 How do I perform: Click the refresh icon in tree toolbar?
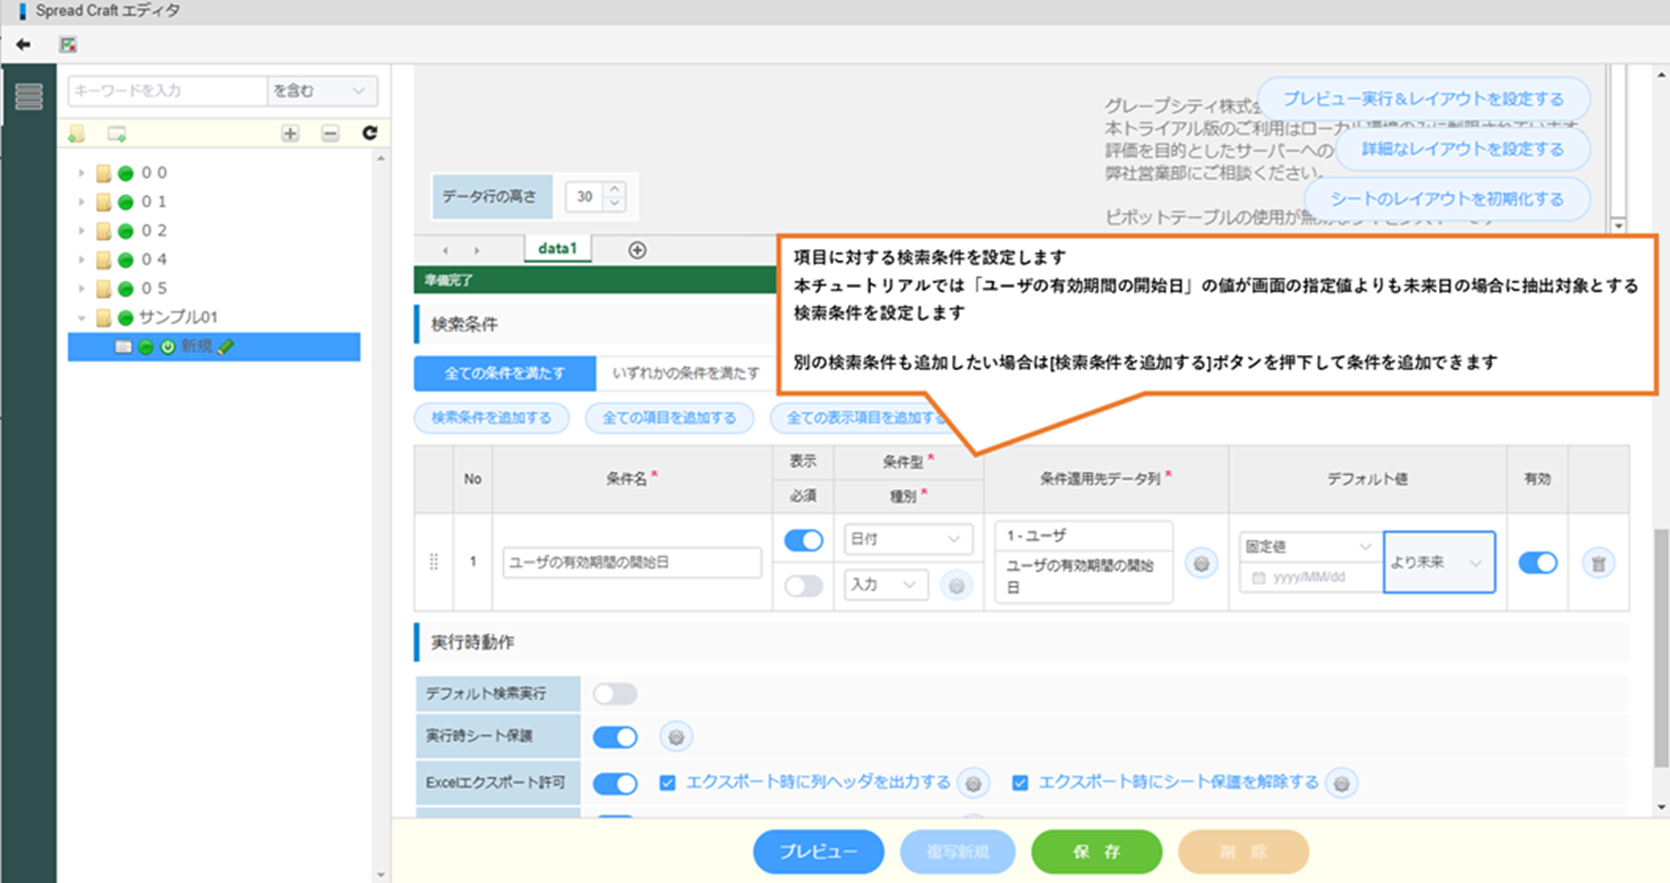(x=369, y=133)
